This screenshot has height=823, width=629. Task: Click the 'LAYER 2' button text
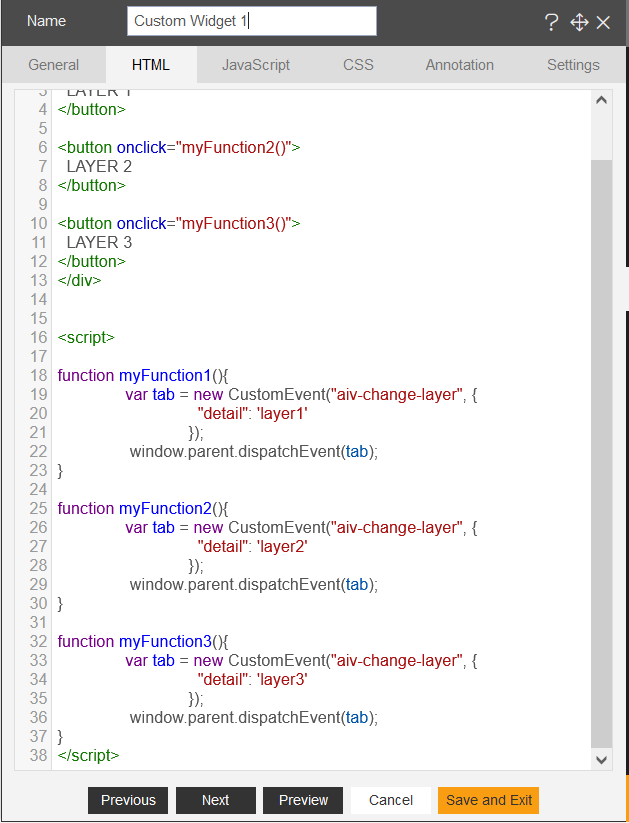pyautogui.click(x=99, y=166)
